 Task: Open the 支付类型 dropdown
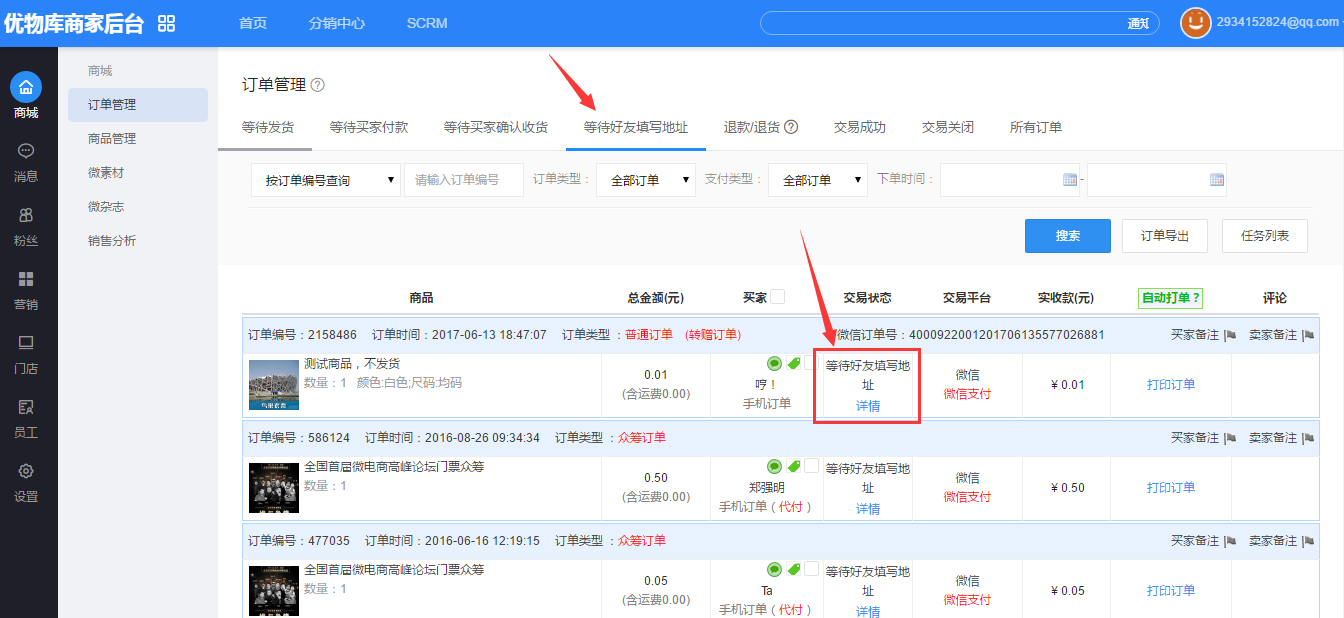point(817,180)
